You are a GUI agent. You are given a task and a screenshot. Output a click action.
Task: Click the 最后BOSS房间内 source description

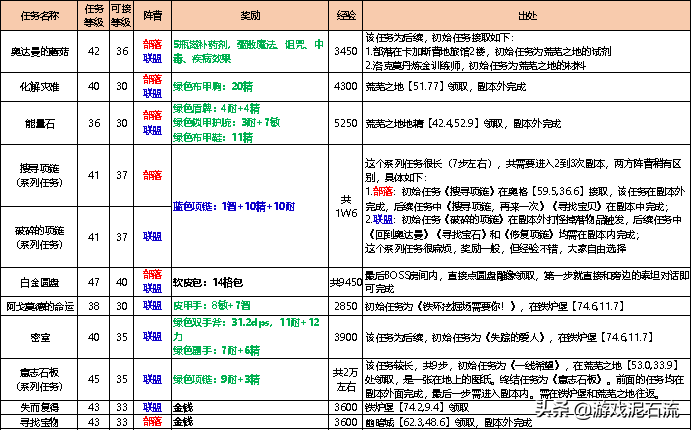pyautogui.click(x=527, y=282)
